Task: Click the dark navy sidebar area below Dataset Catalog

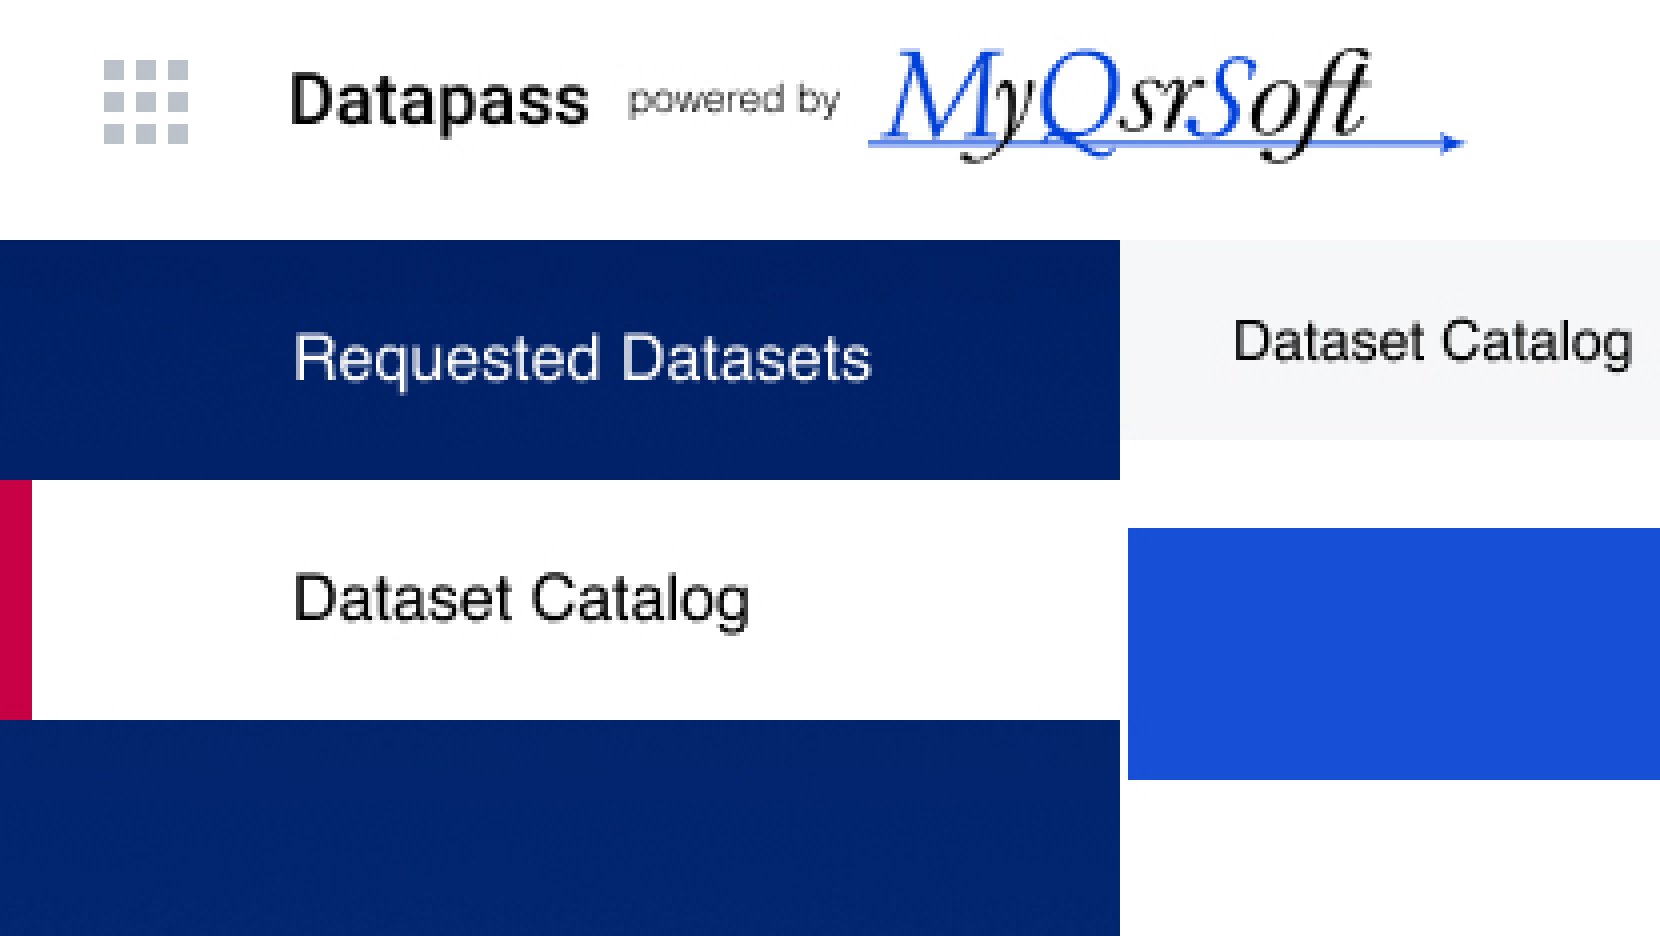Action: click(560, 830)
